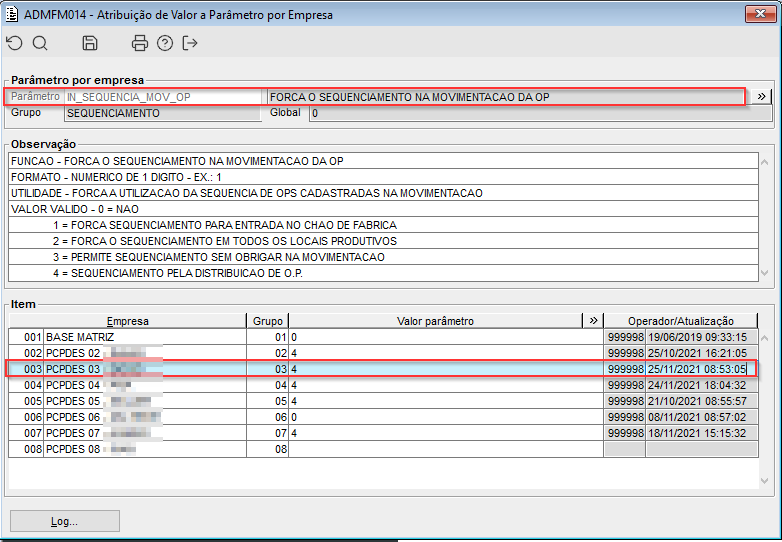Screen dimensions: 782x542
Task: Click Observação line UTILIDADE - FORCA A UTILIZACAO
Action: click(384, 193)
